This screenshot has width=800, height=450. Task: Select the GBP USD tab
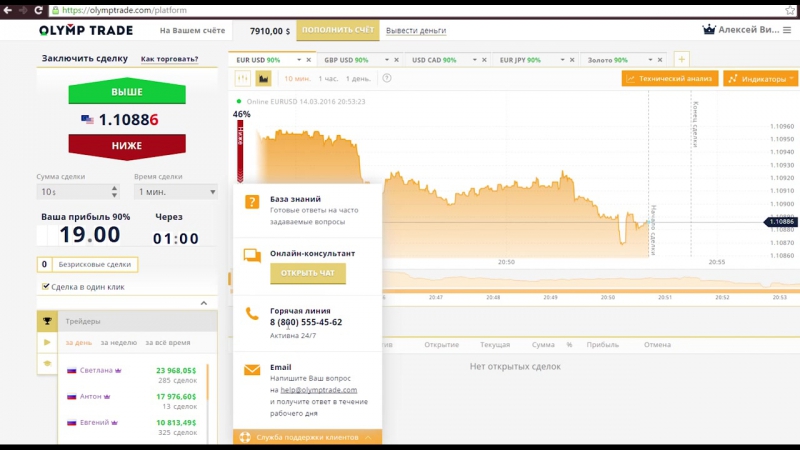point(346,60)
